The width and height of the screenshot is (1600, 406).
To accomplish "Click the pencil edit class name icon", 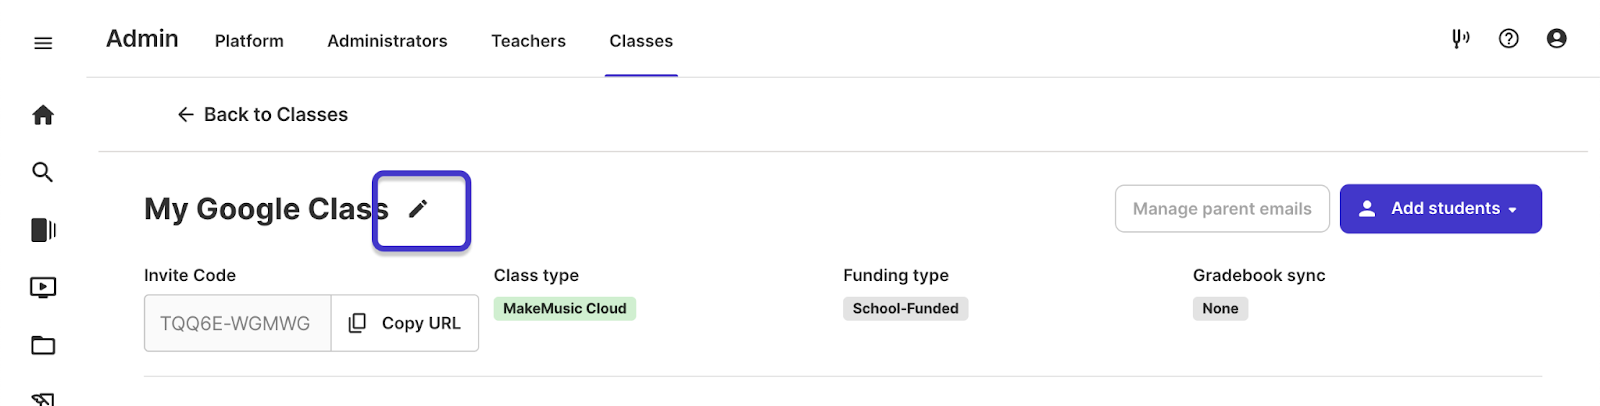I will pyautogui.click(x=418, y=208).
